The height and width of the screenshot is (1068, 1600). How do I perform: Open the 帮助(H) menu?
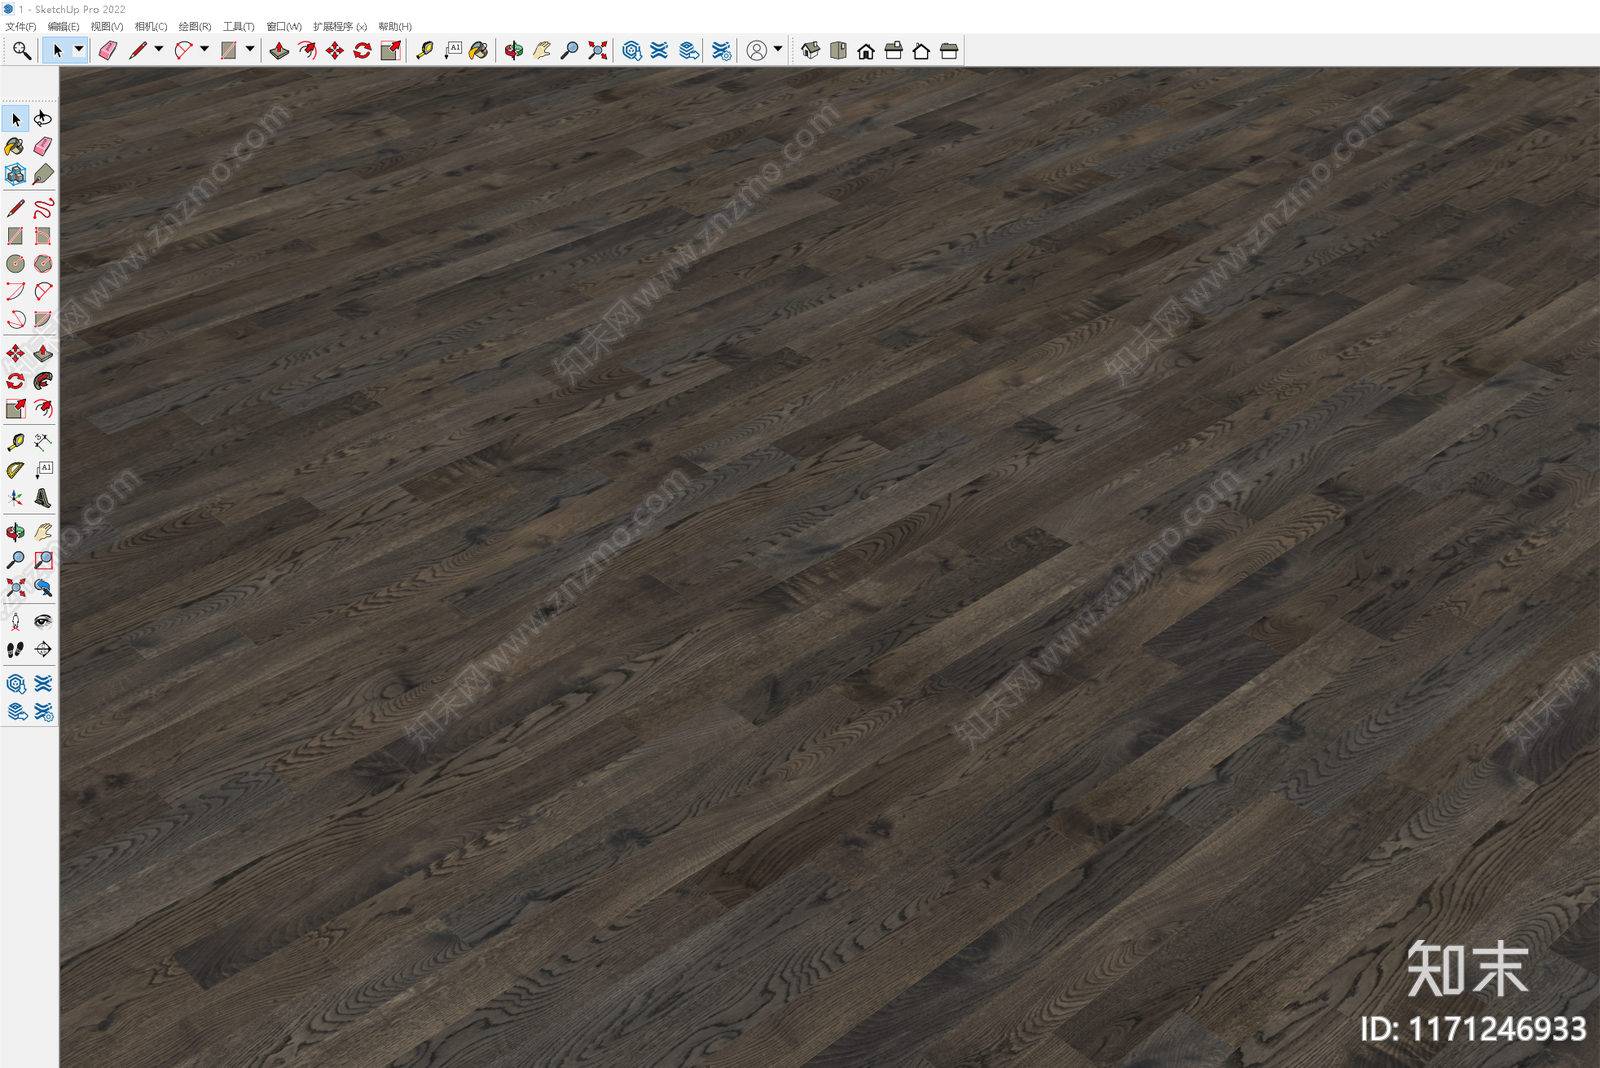point(395,26)
